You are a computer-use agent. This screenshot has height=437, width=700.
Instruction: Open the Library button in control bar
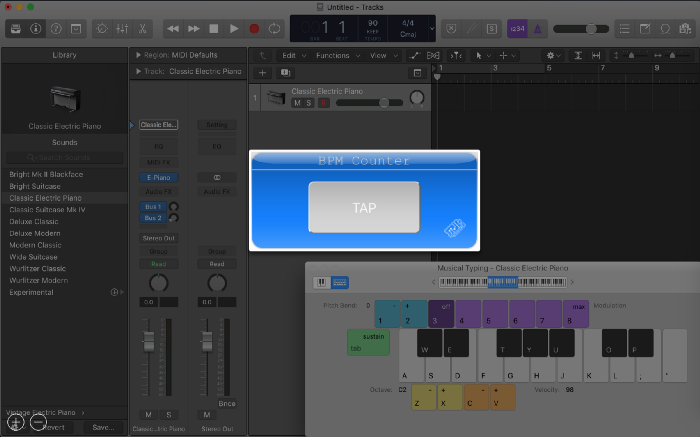pyautogui.click(x=16, y=29)
